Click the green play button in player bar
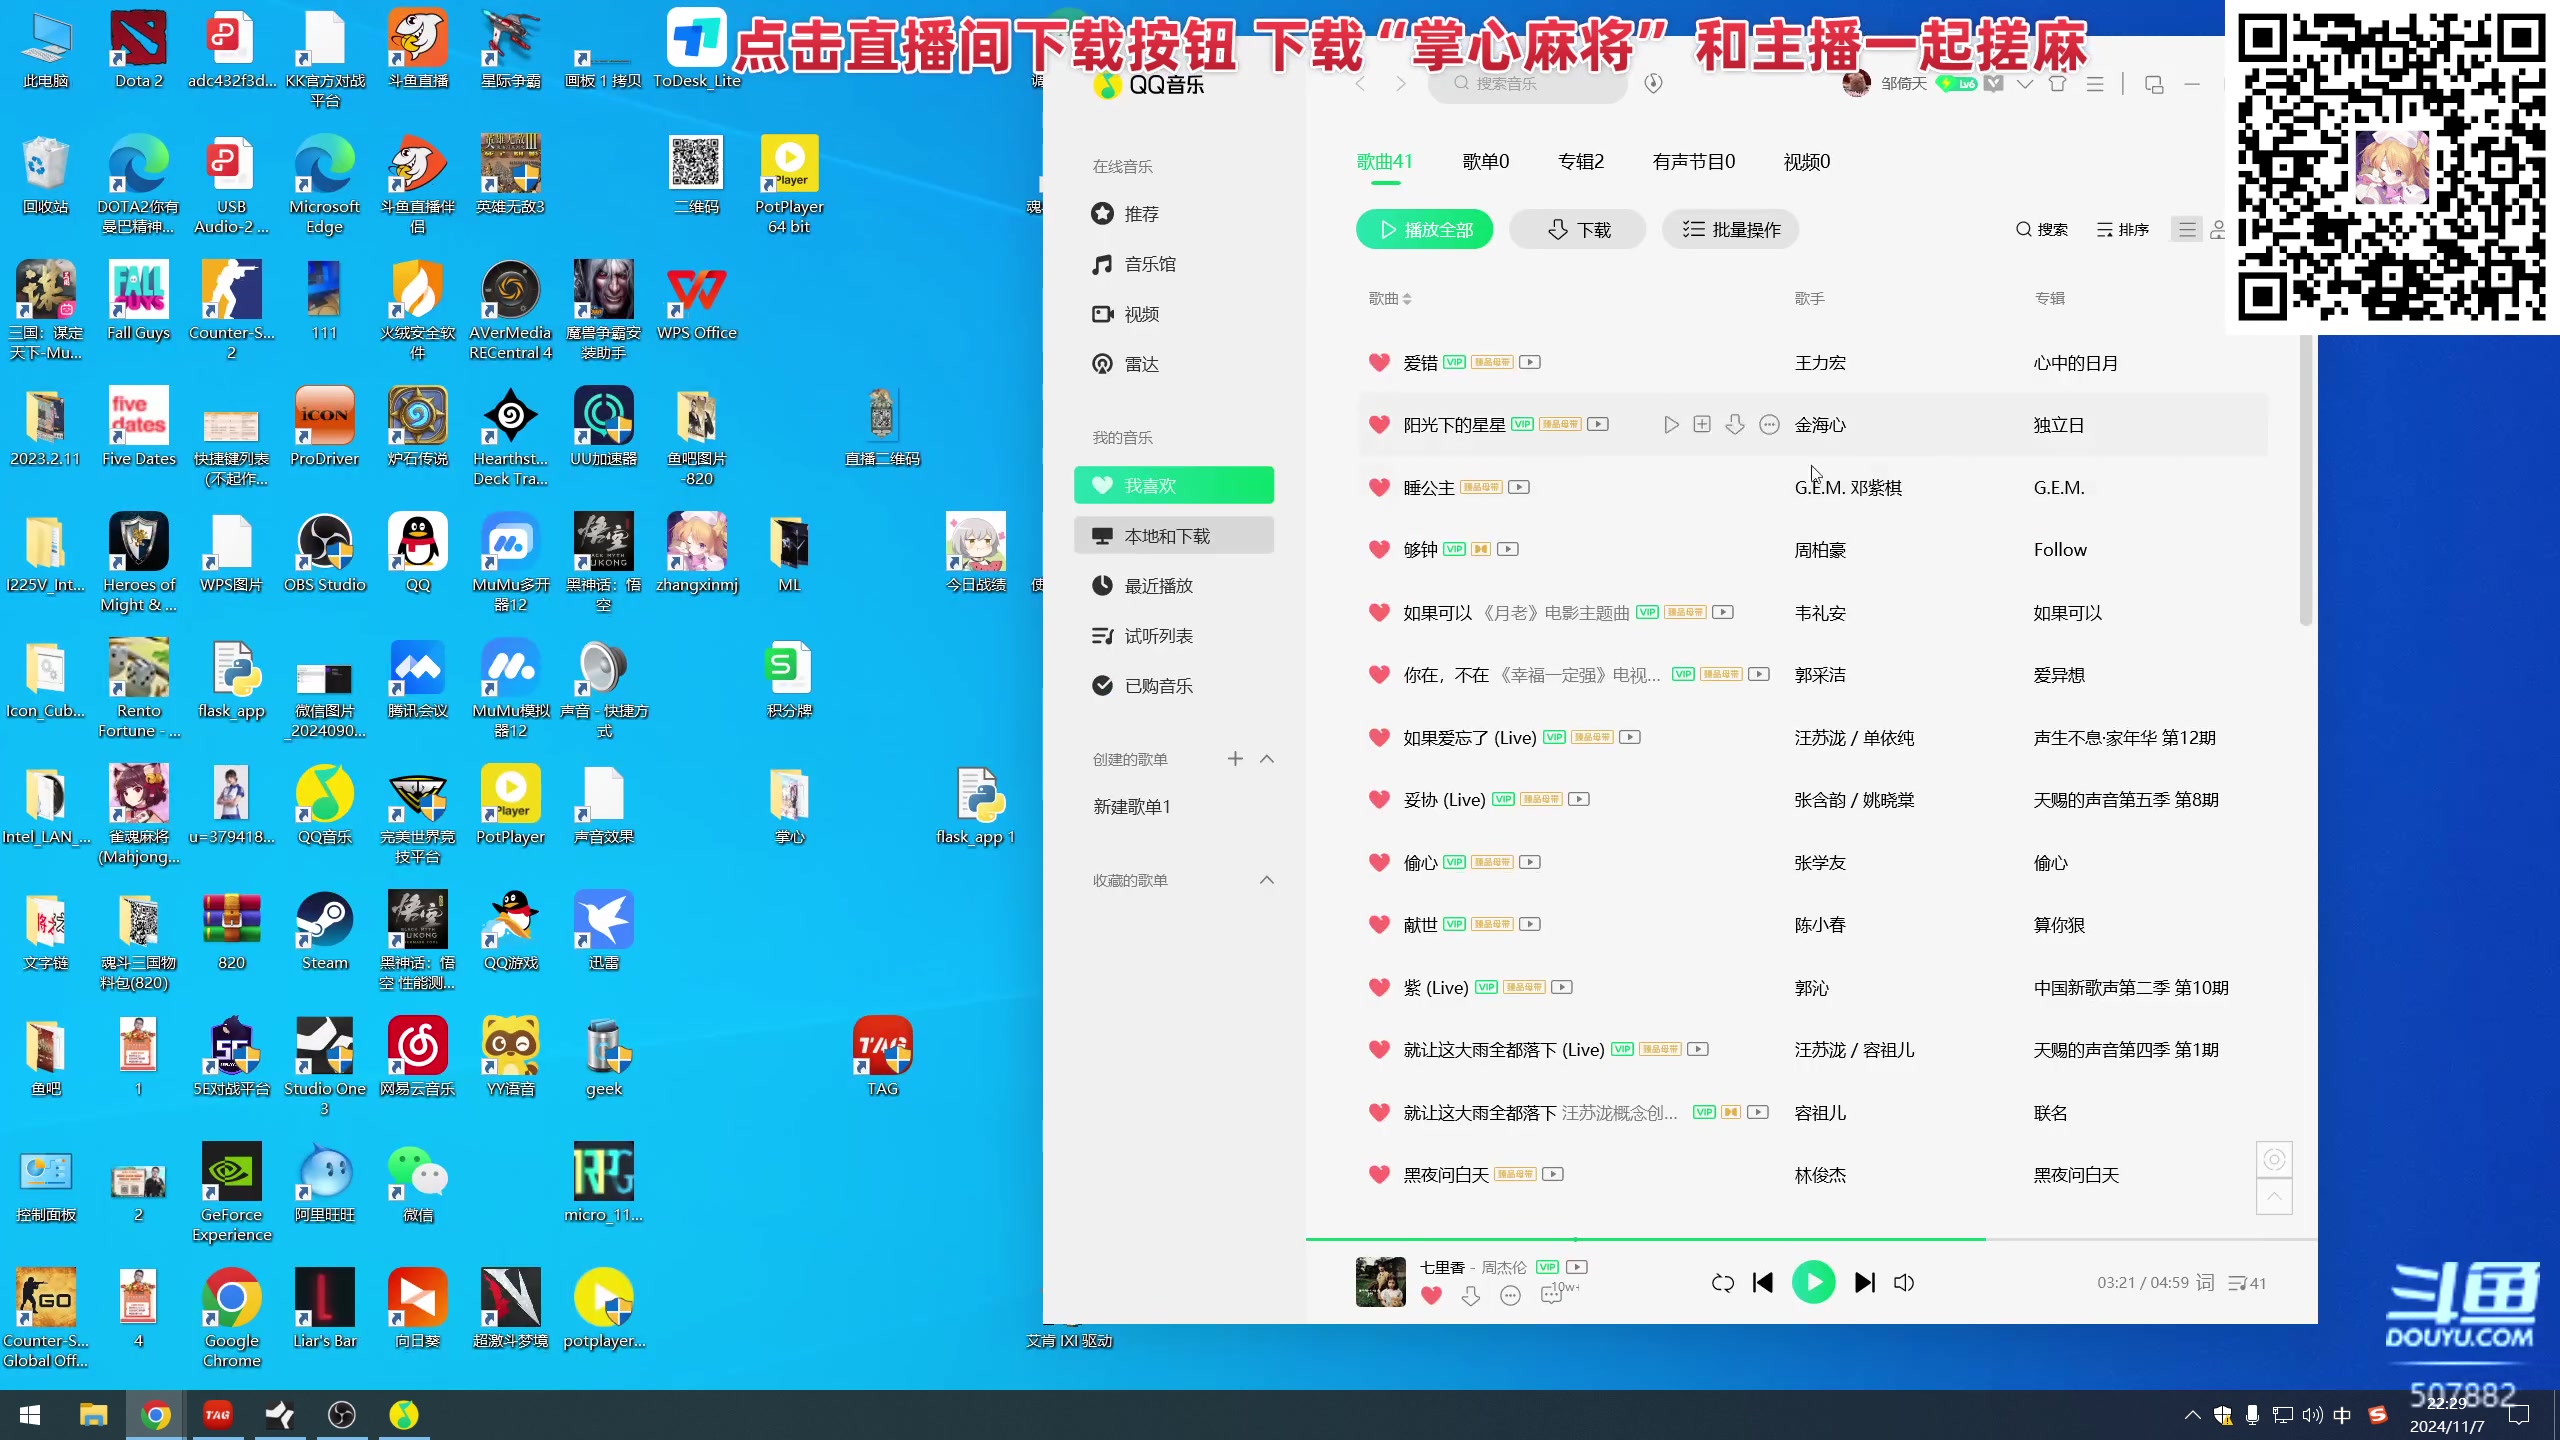This screenshot has height=1440, width=2560. pos(1813,1282)
